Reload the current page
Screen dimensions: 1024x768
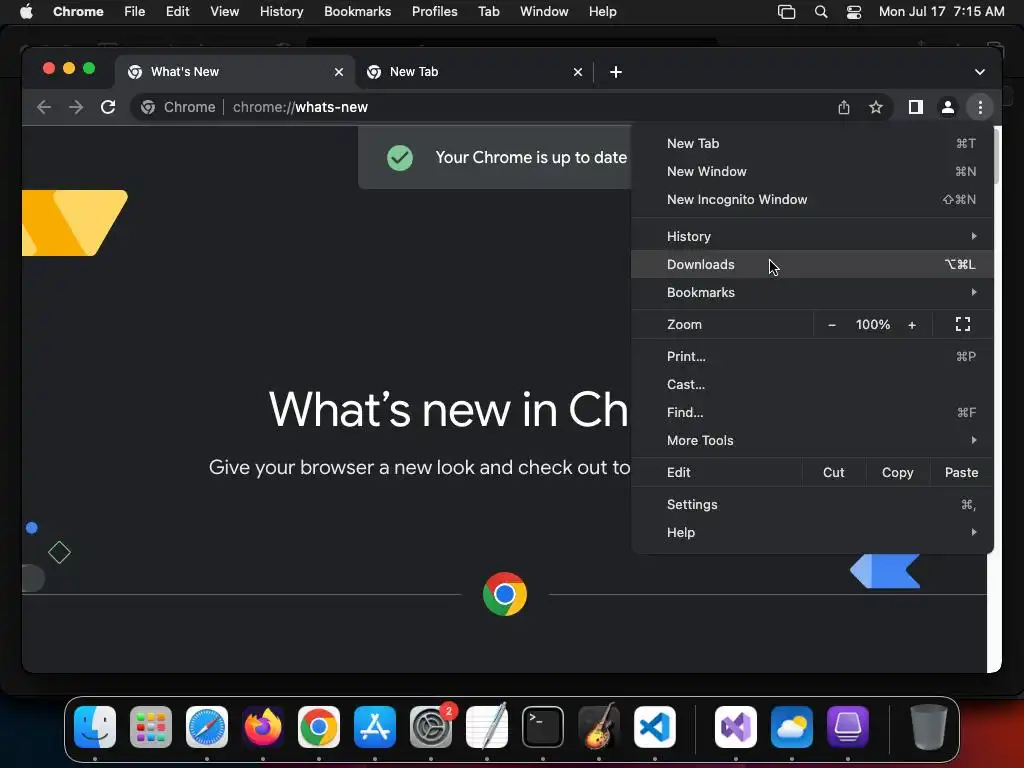tap(108, 107)
